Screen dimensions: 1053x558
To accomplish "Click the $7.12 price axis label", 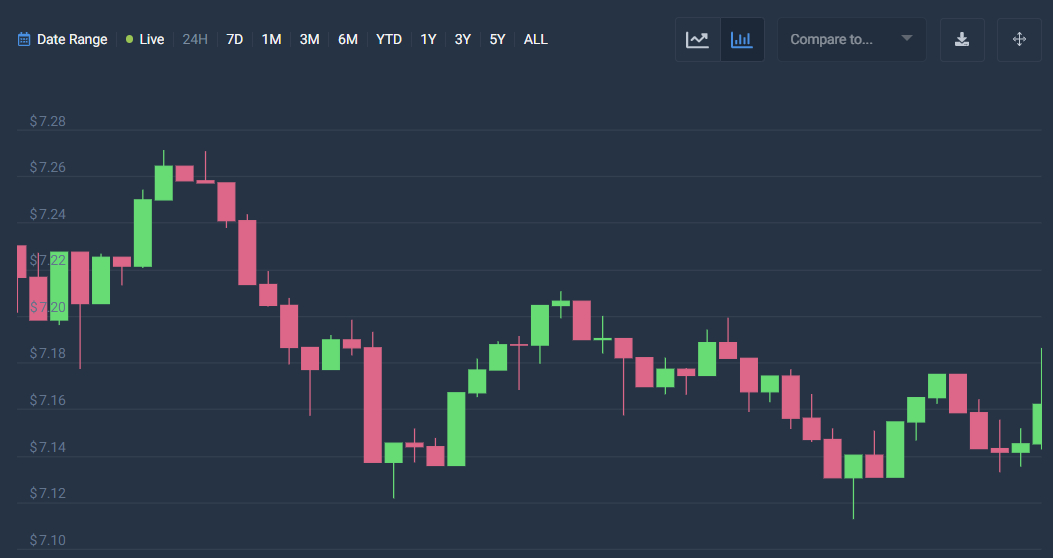I will tap(48, 494).
